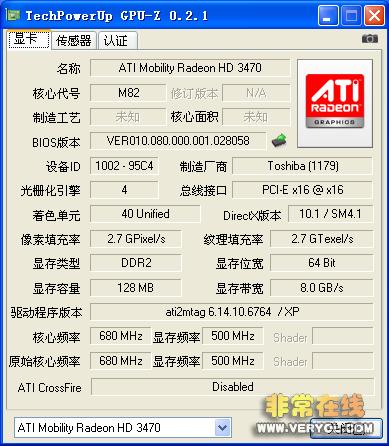
Task: Open the 认证 tab
Action: point(117,41)
